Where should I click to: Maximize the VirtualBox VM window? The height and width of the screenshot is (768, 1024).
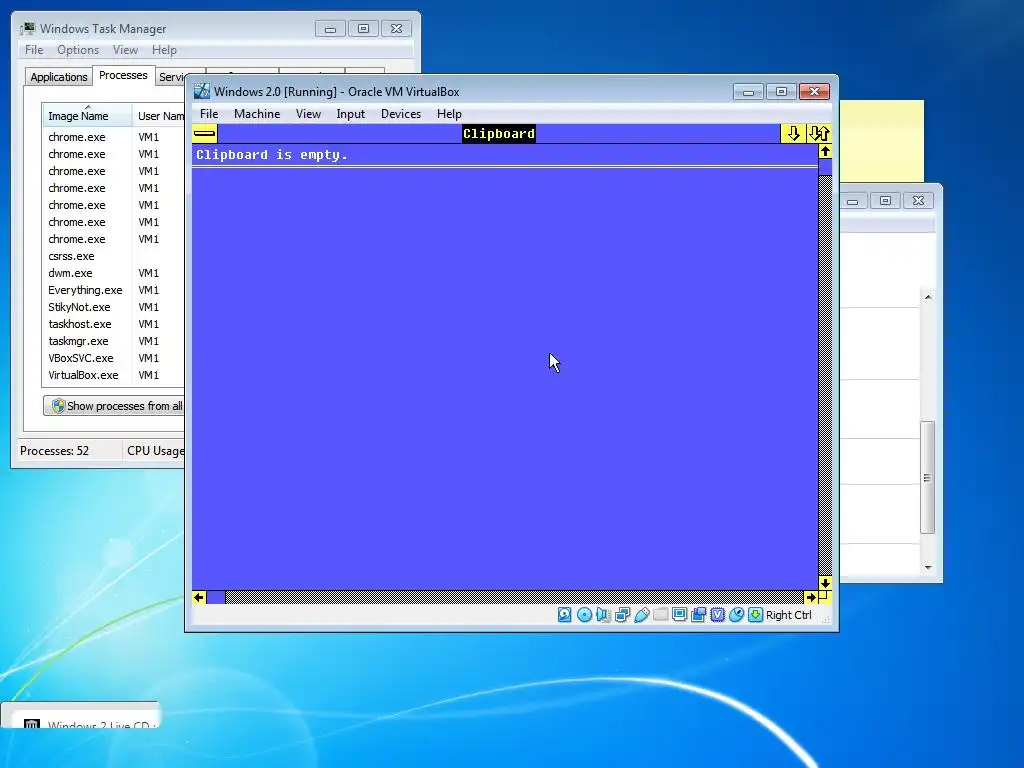pos(781,92)
